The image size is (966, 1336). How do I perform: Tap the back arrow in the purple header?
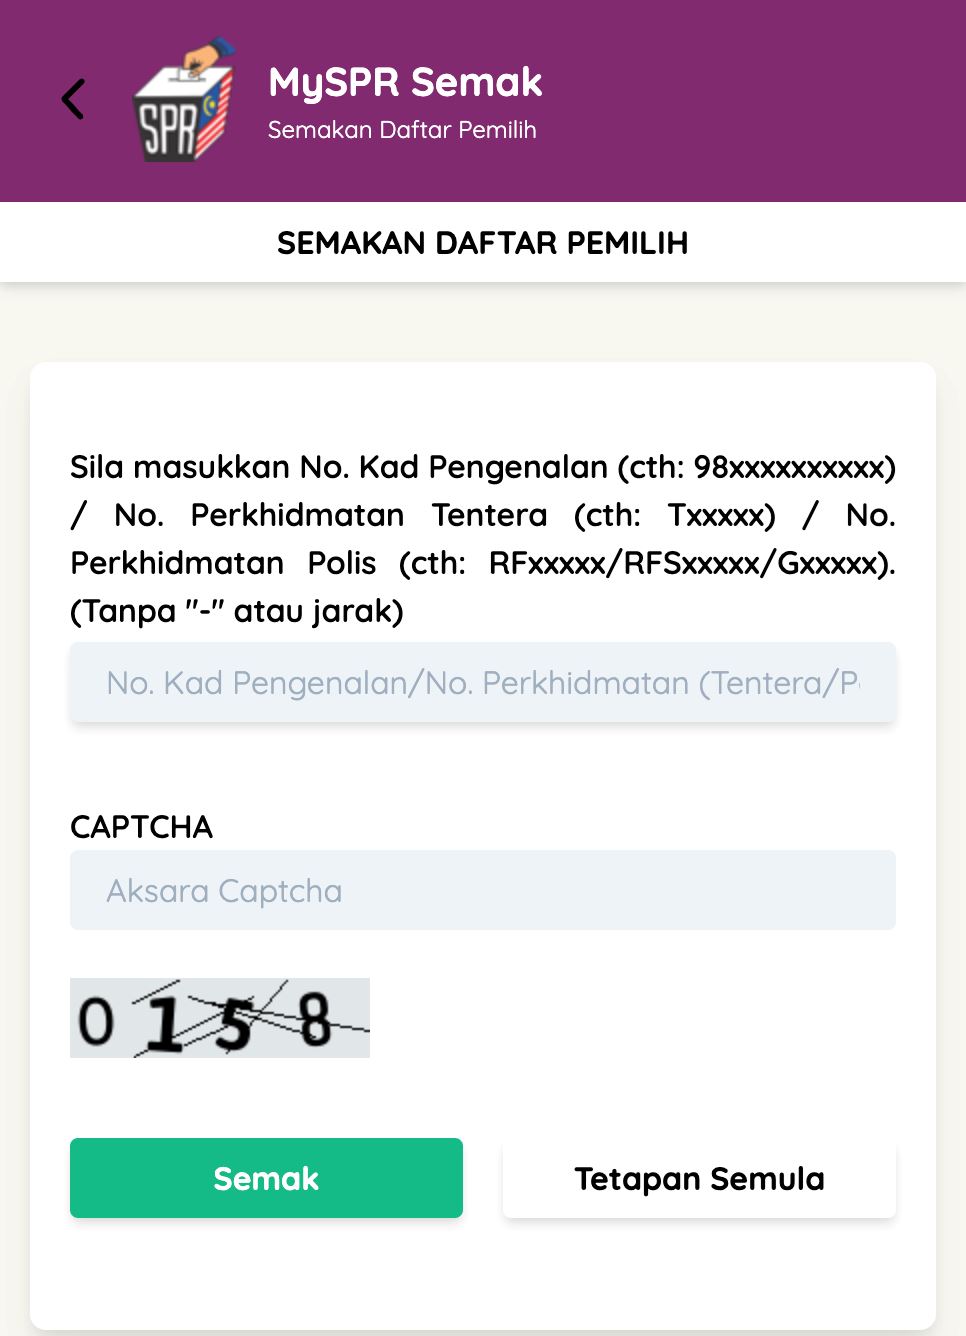point(73,99)
